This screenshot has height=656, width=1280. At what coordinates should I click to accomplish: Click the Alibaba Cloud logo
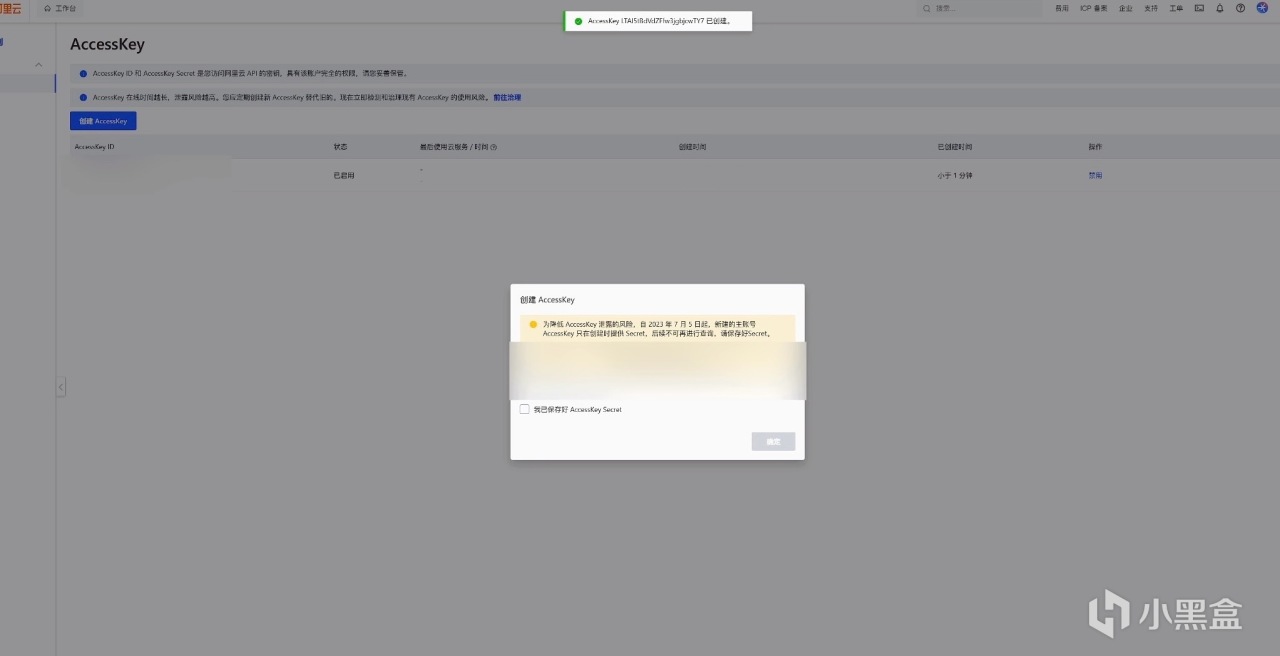point(10,8)
